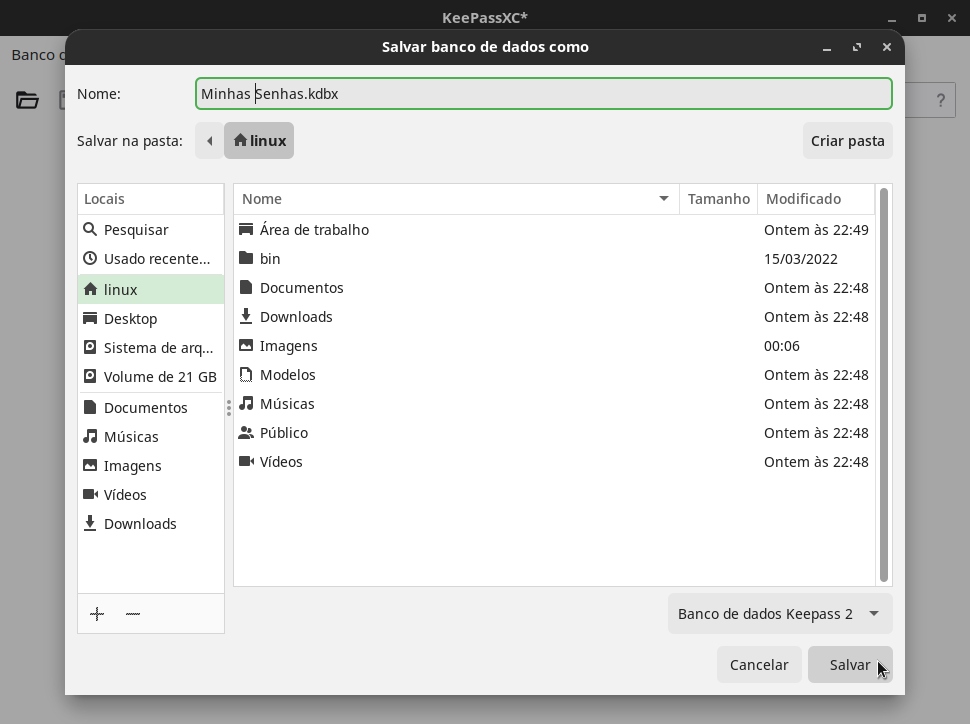Sort by Tamanho column header
The height and width of the screenshot is (724, 970).
(x=718, y=199)
